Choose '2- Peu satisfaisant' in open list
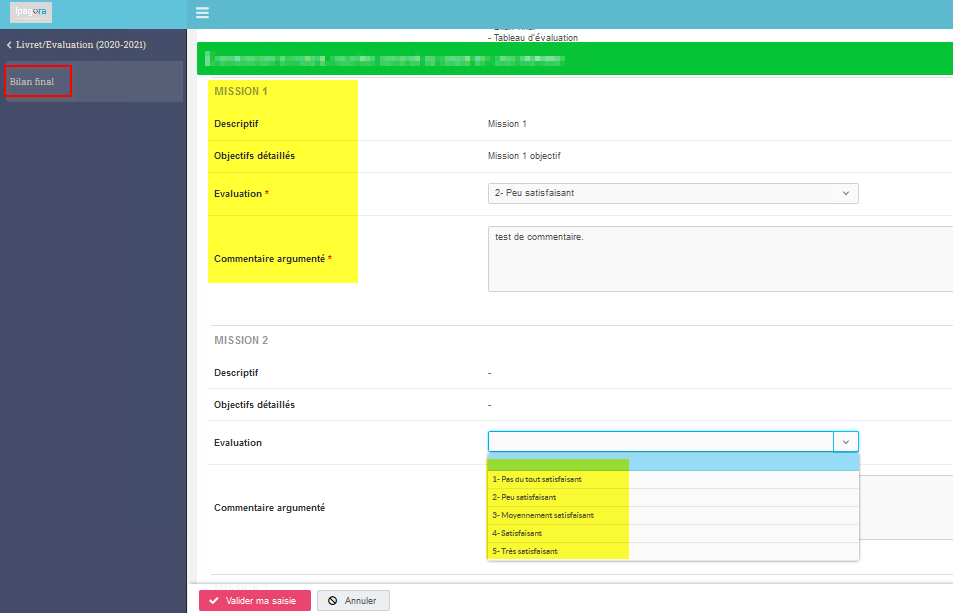The height and width of the screenshot is (613, 953). (673, 498)
